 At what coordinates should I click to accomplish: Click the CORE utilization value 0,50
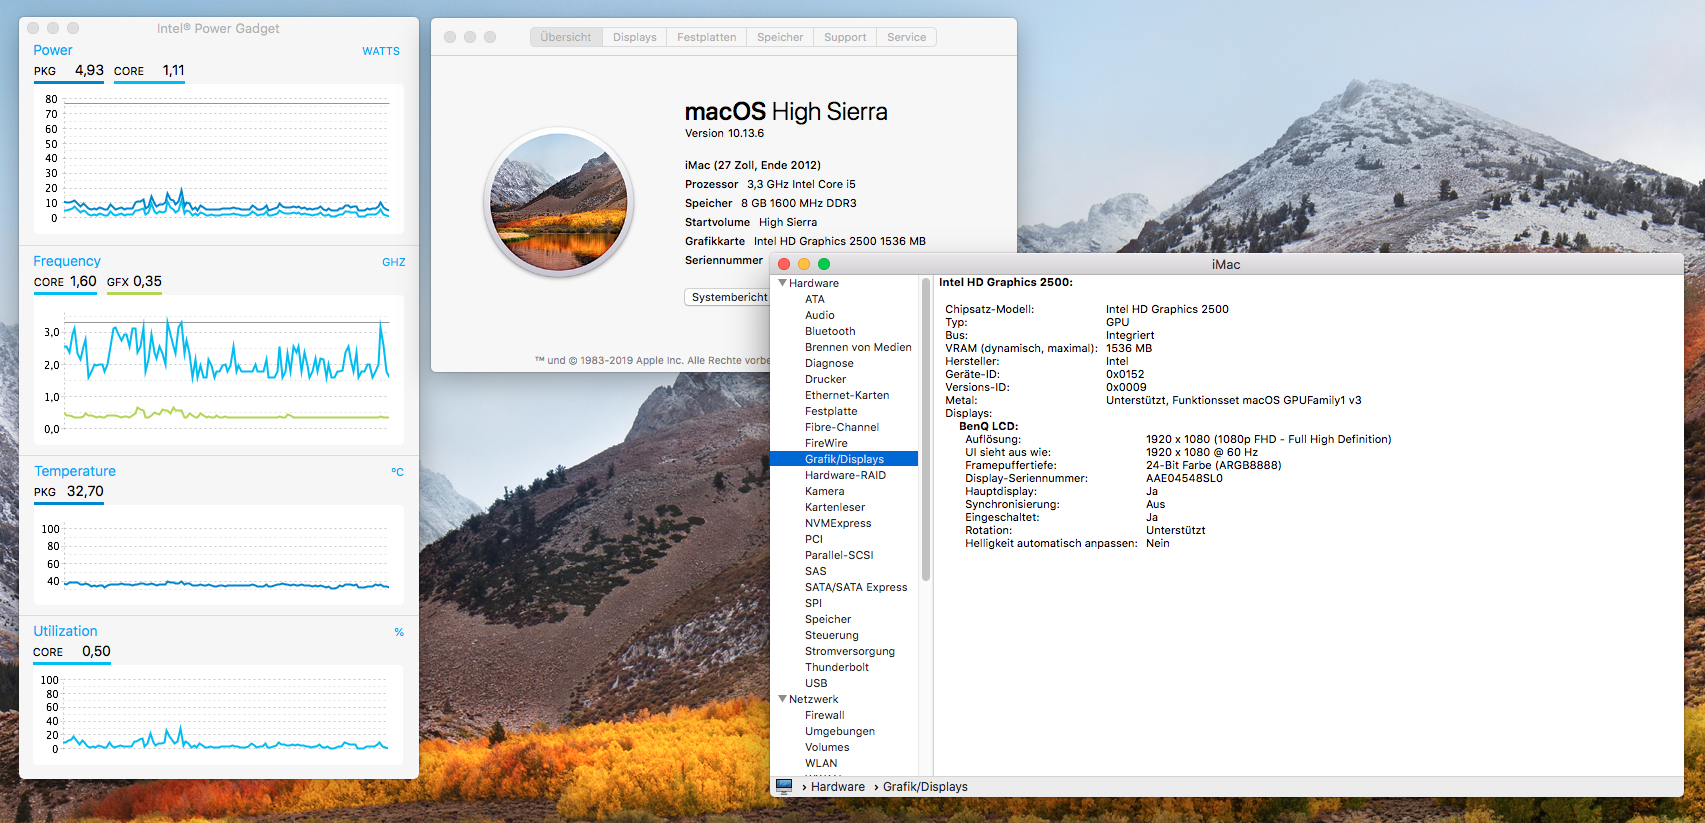tap(96, 651)
